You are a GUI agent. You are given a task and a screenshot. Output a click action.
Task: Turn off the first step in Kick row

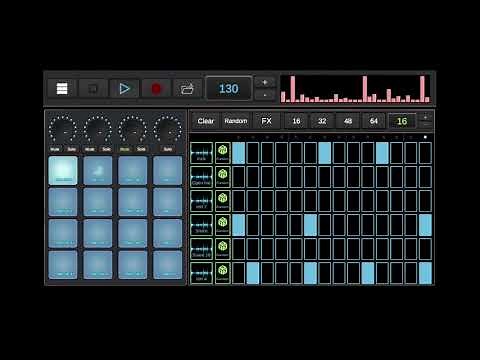point(238,153)
